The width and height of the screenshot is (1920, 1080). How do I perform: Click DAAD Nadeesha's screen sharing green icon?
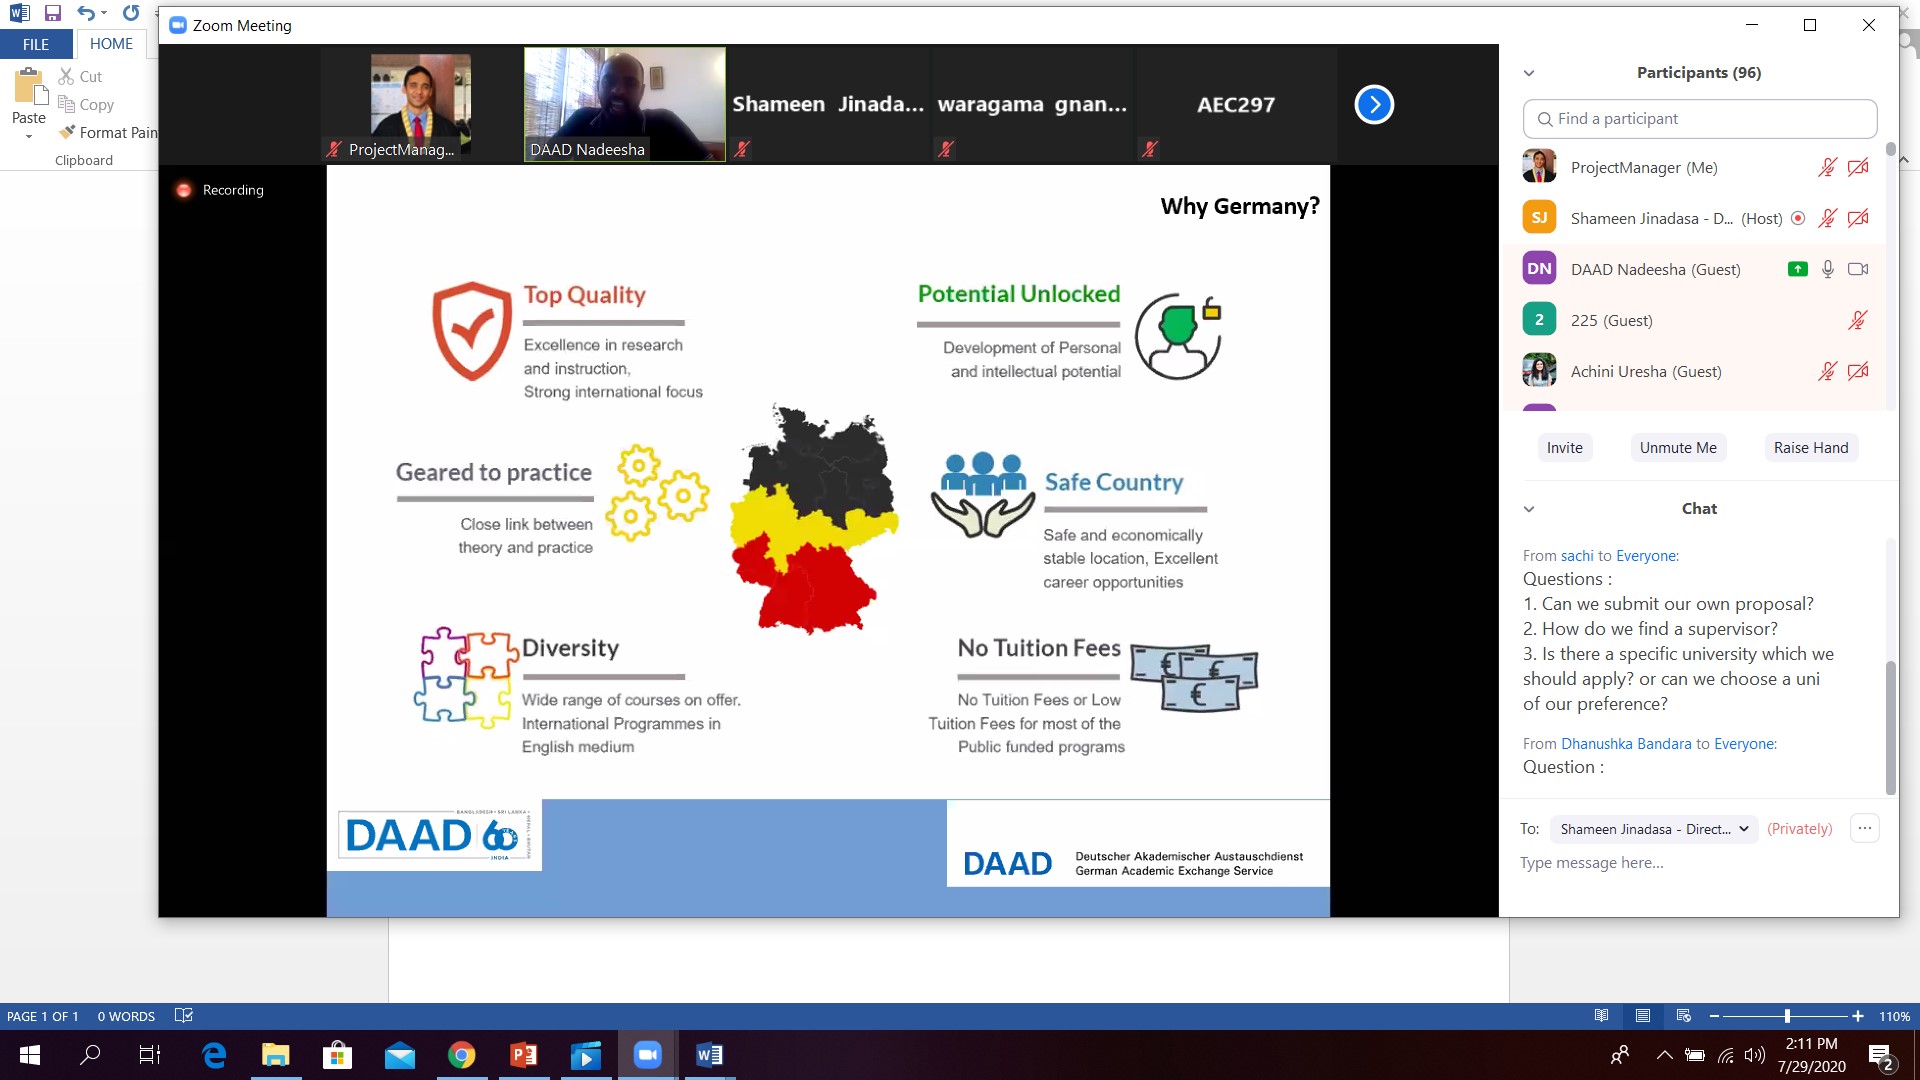[x=1798, y=269]
